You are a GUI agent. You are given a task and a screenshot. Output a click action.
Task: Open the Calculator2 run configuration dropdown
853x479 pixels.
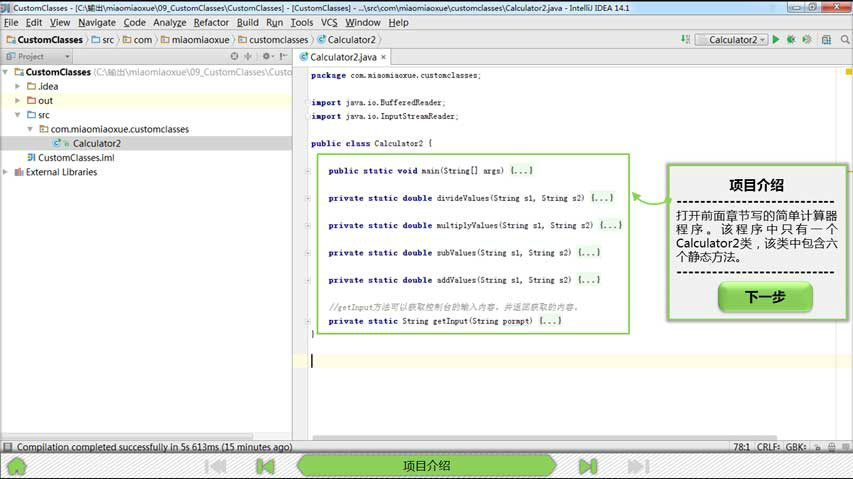pyautogui.click(x=731, y=40)
